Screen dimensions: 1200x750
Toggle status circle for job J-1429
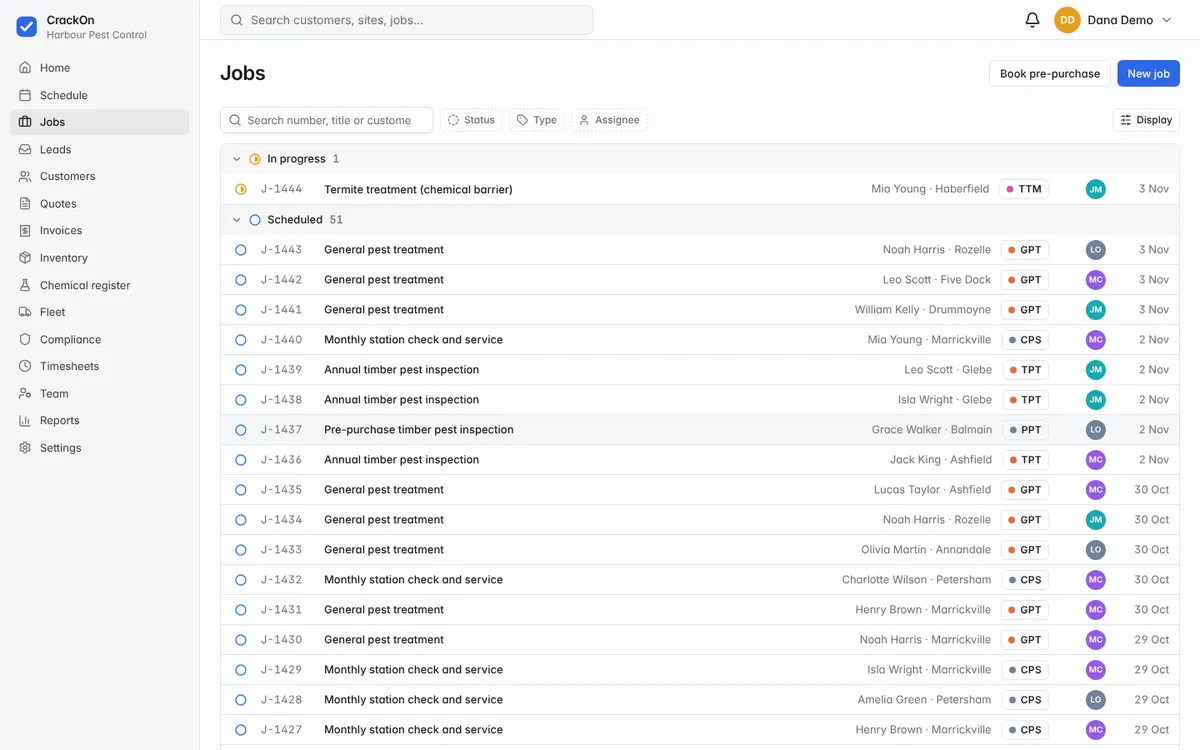[x=241, y=670]
